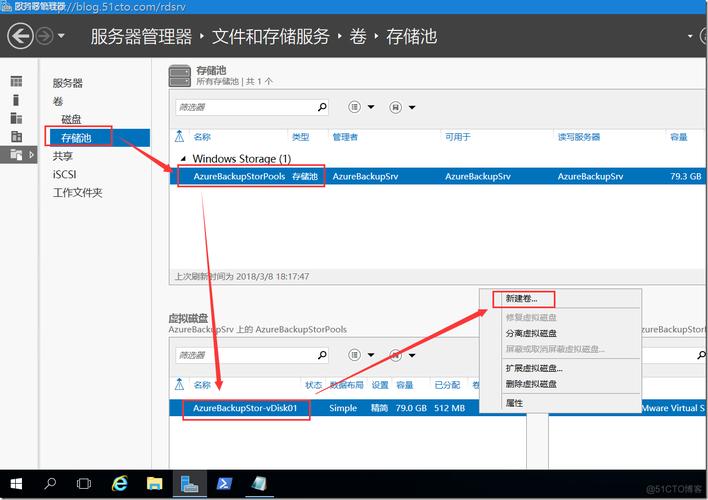This screenshot has height=500, width=708.
Task: Sort storage pools by 读写服务器 column
Action: [x=579, y=137]
